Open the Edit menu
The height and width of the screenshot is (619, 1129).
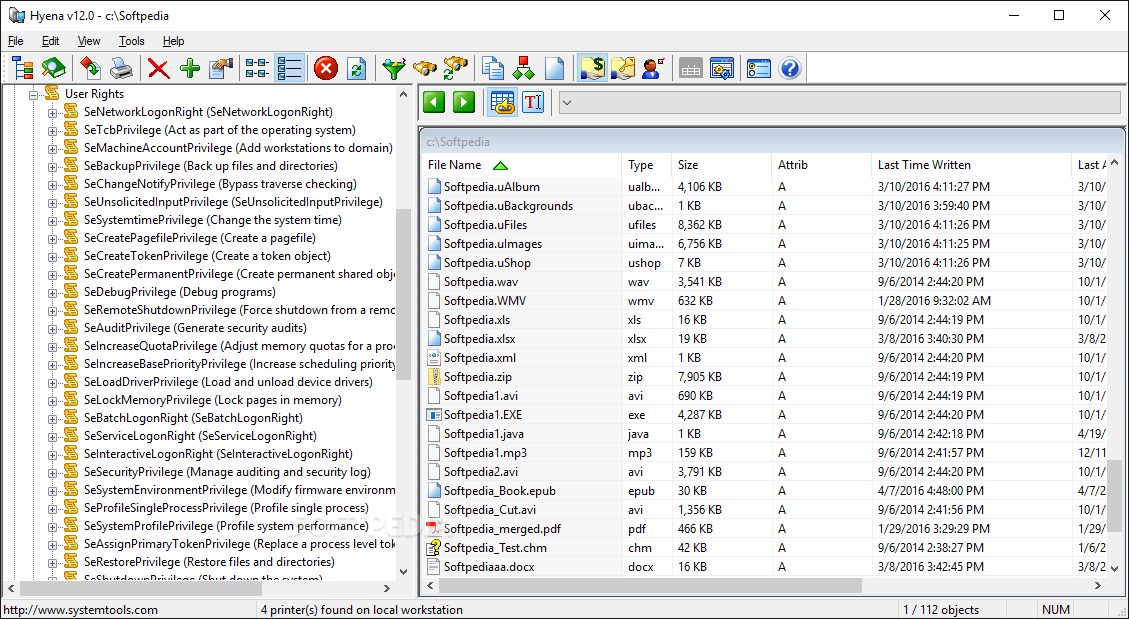pyautogui.click(x=50, y=41)
